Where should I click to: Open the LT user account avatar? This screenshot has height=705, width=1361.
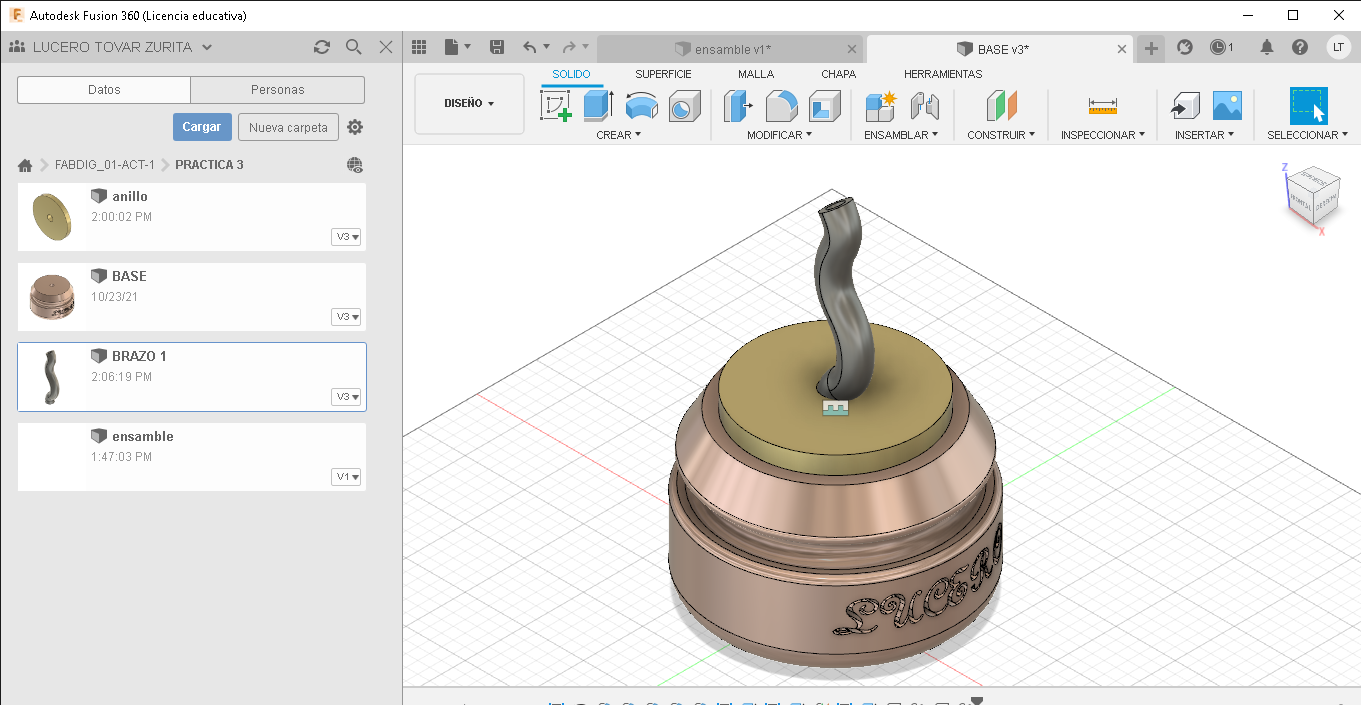click(x=1338, y=47)
